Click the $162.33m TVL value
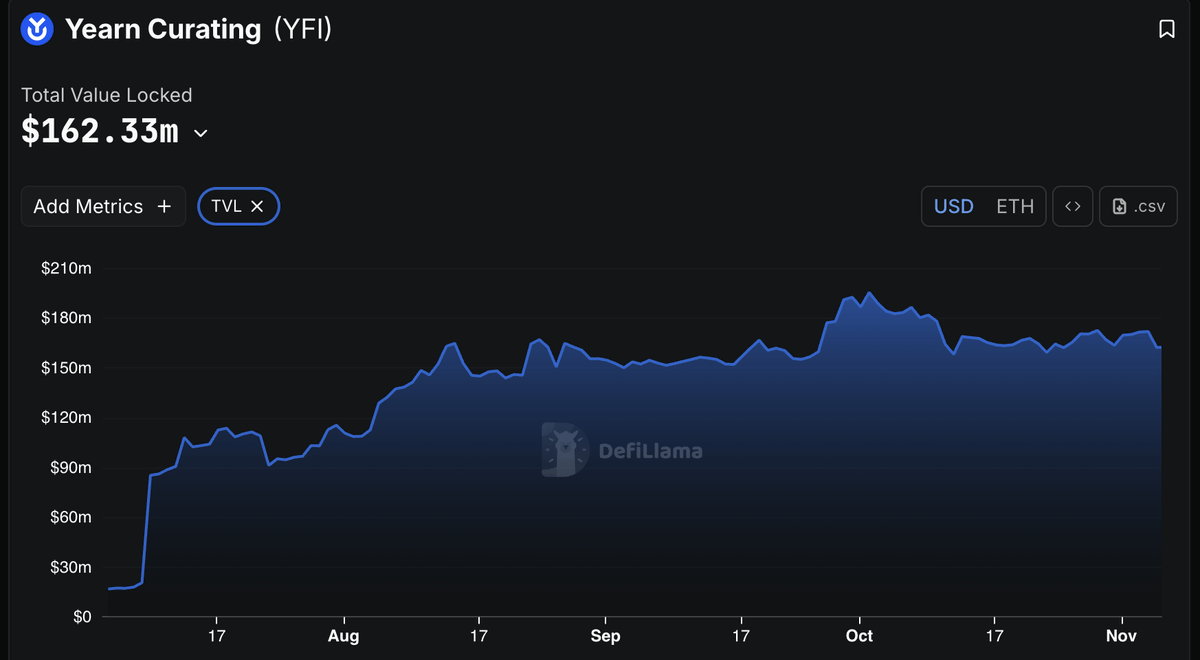The height and width of the screenshot is (660, 1200). tap(100, 131)
